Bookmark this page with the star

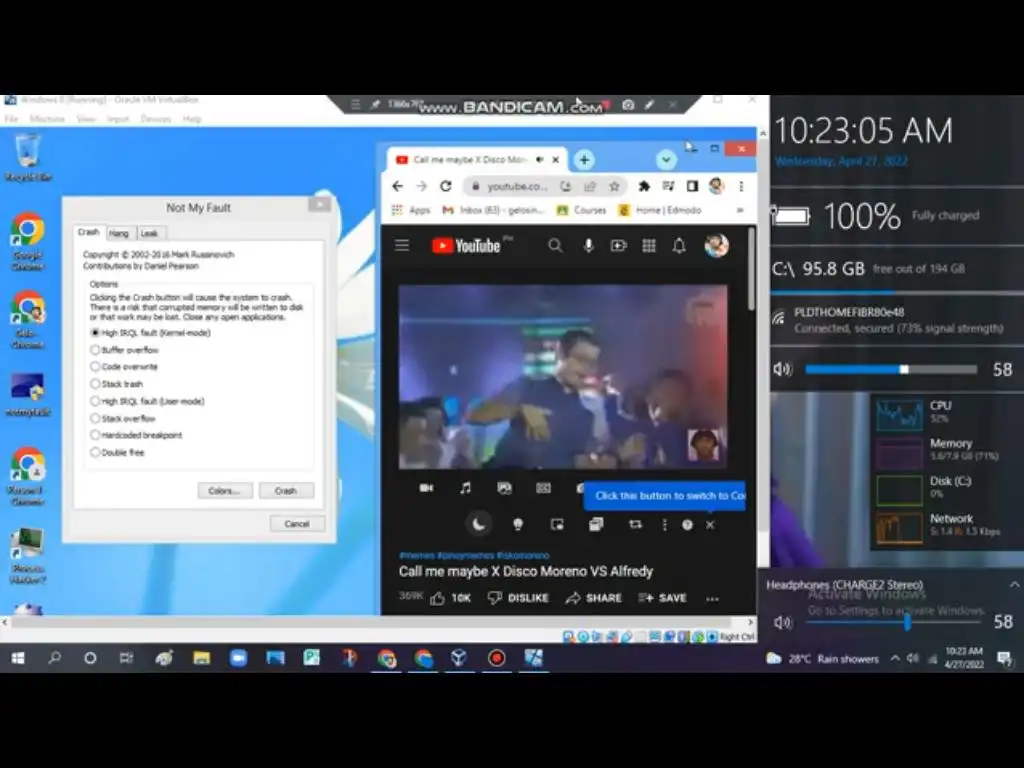614,187
